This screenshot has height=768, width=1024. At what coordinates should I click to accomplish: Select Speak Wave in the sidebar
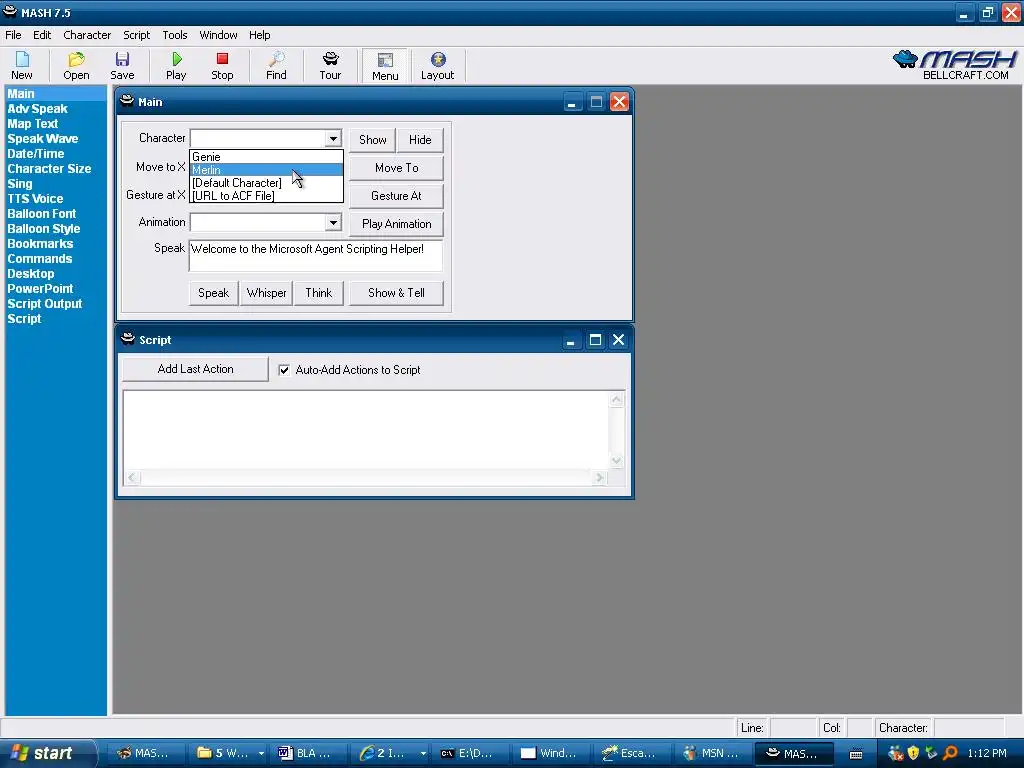(x=42, y=139)
